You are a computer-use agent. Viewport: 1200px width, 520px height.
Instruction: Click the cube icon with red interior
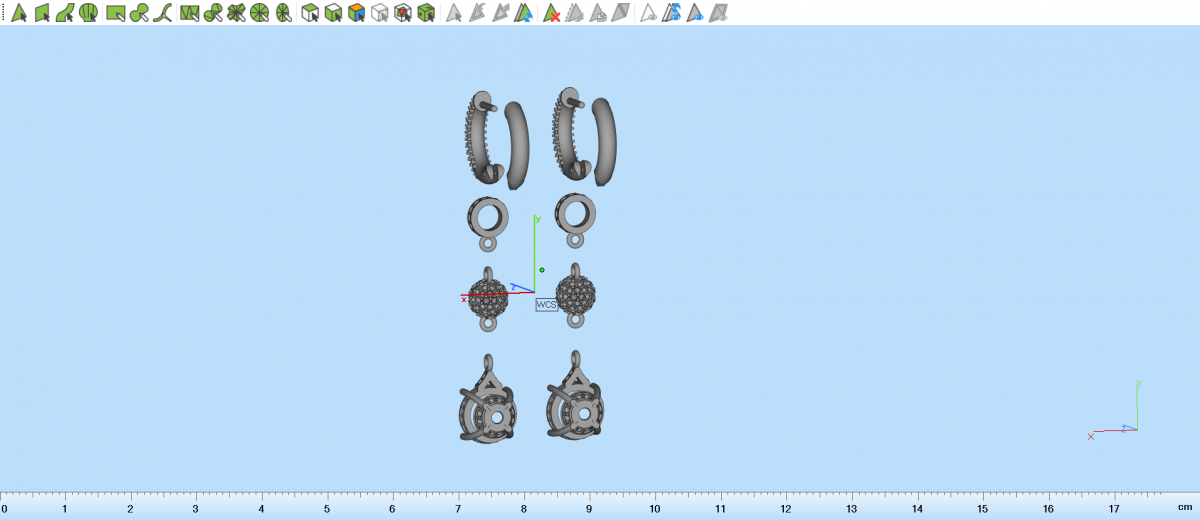click(402, 13)
